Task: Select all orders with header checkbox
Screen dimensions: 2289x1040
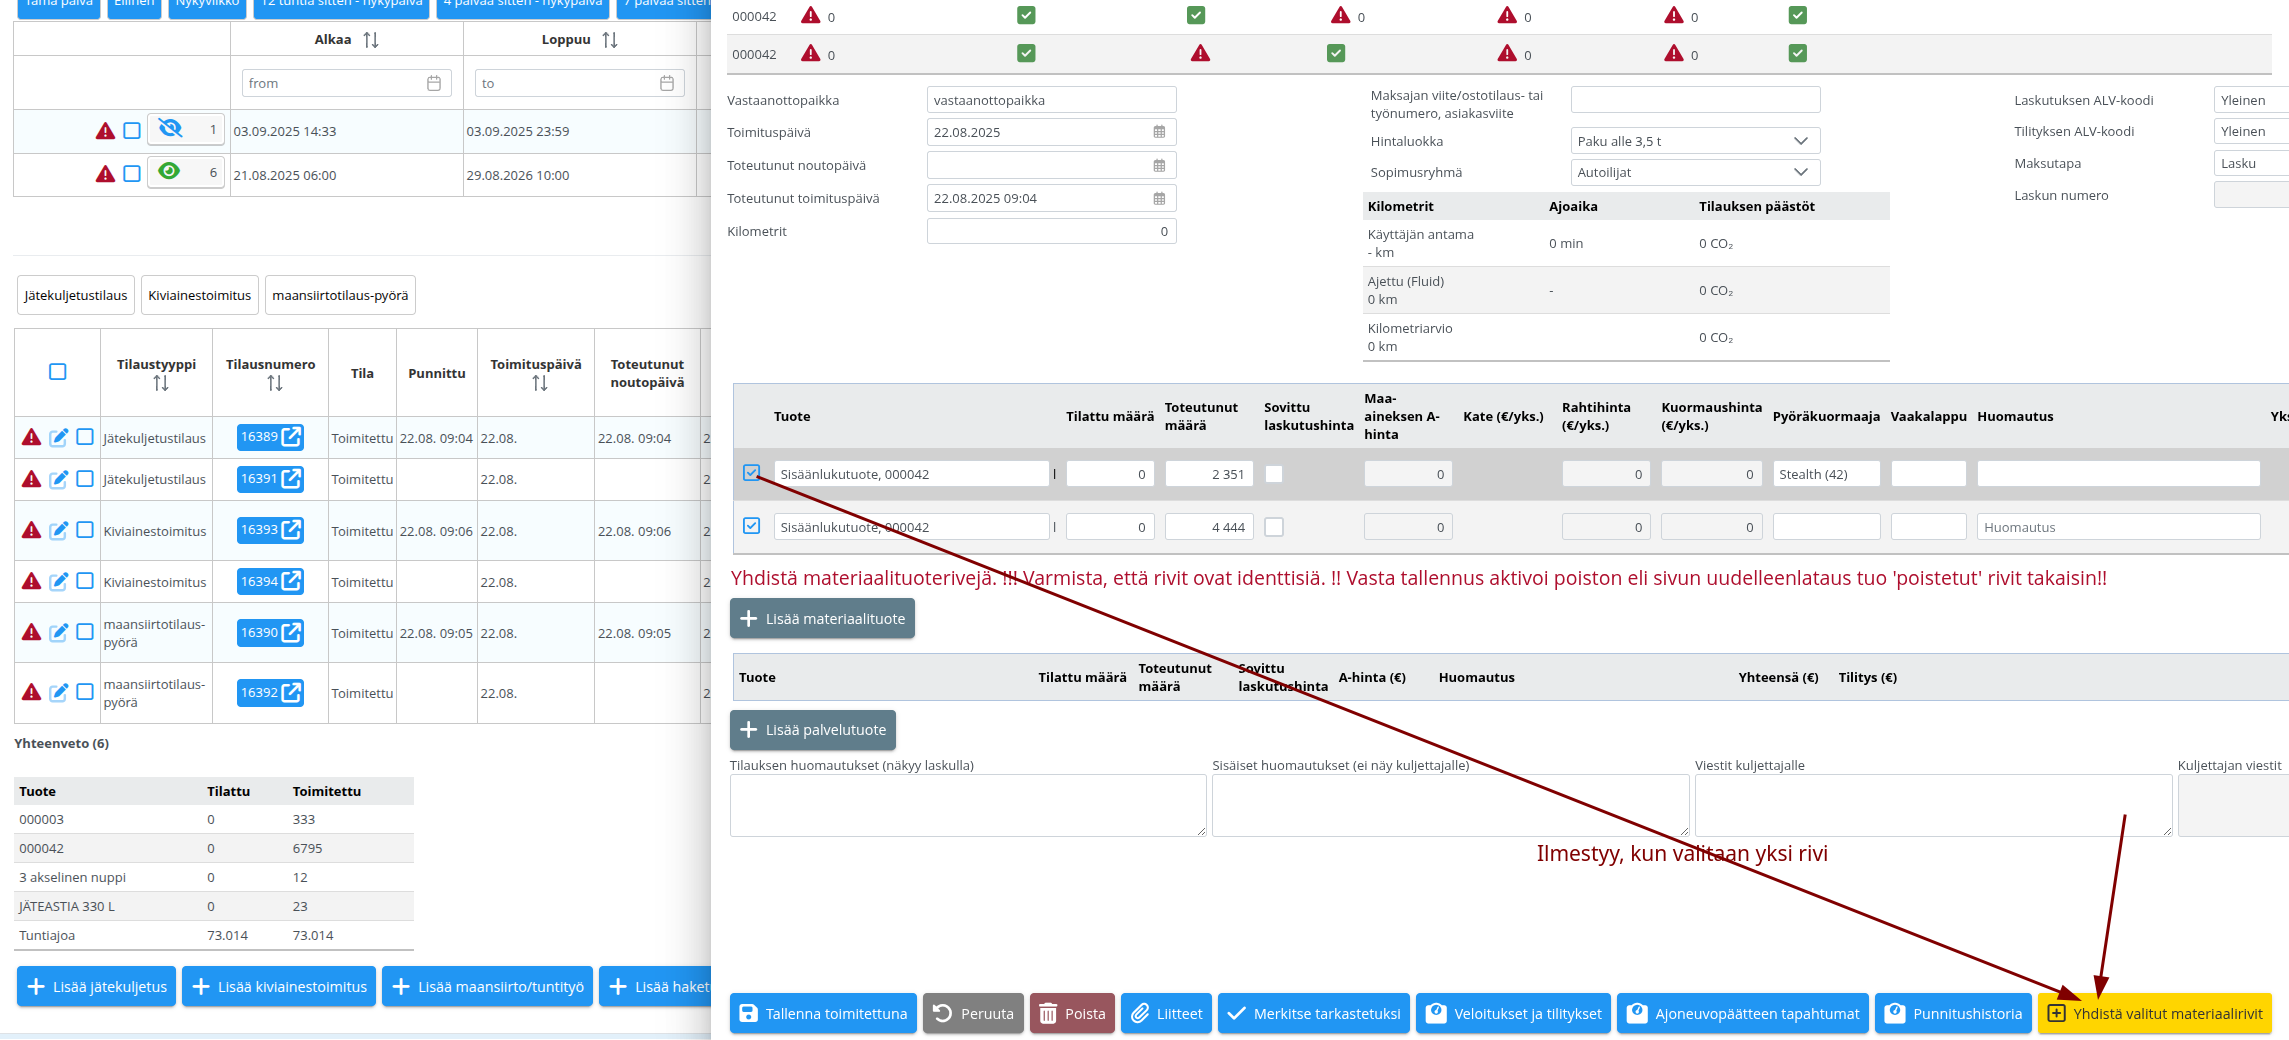Action: coord(58,372)
